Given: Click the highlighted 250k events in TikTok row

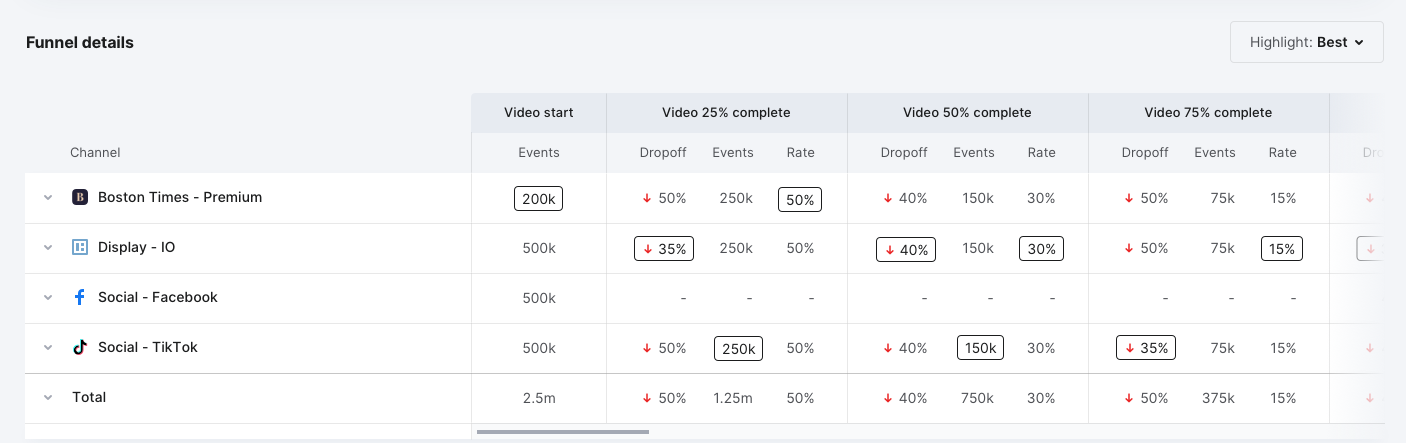Looking at the screenshot, I should pos(738,348).
